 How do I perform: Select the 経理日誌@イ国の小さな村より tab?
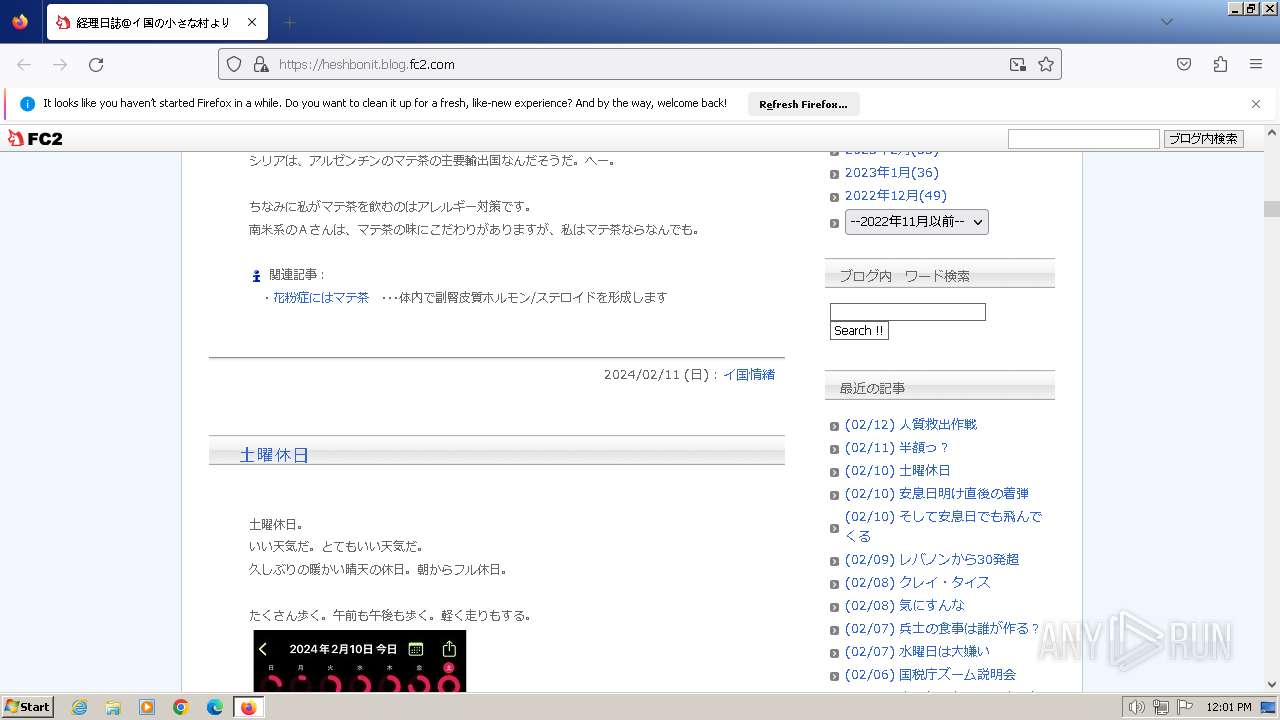pyautogui.click(x=156, y=22)
